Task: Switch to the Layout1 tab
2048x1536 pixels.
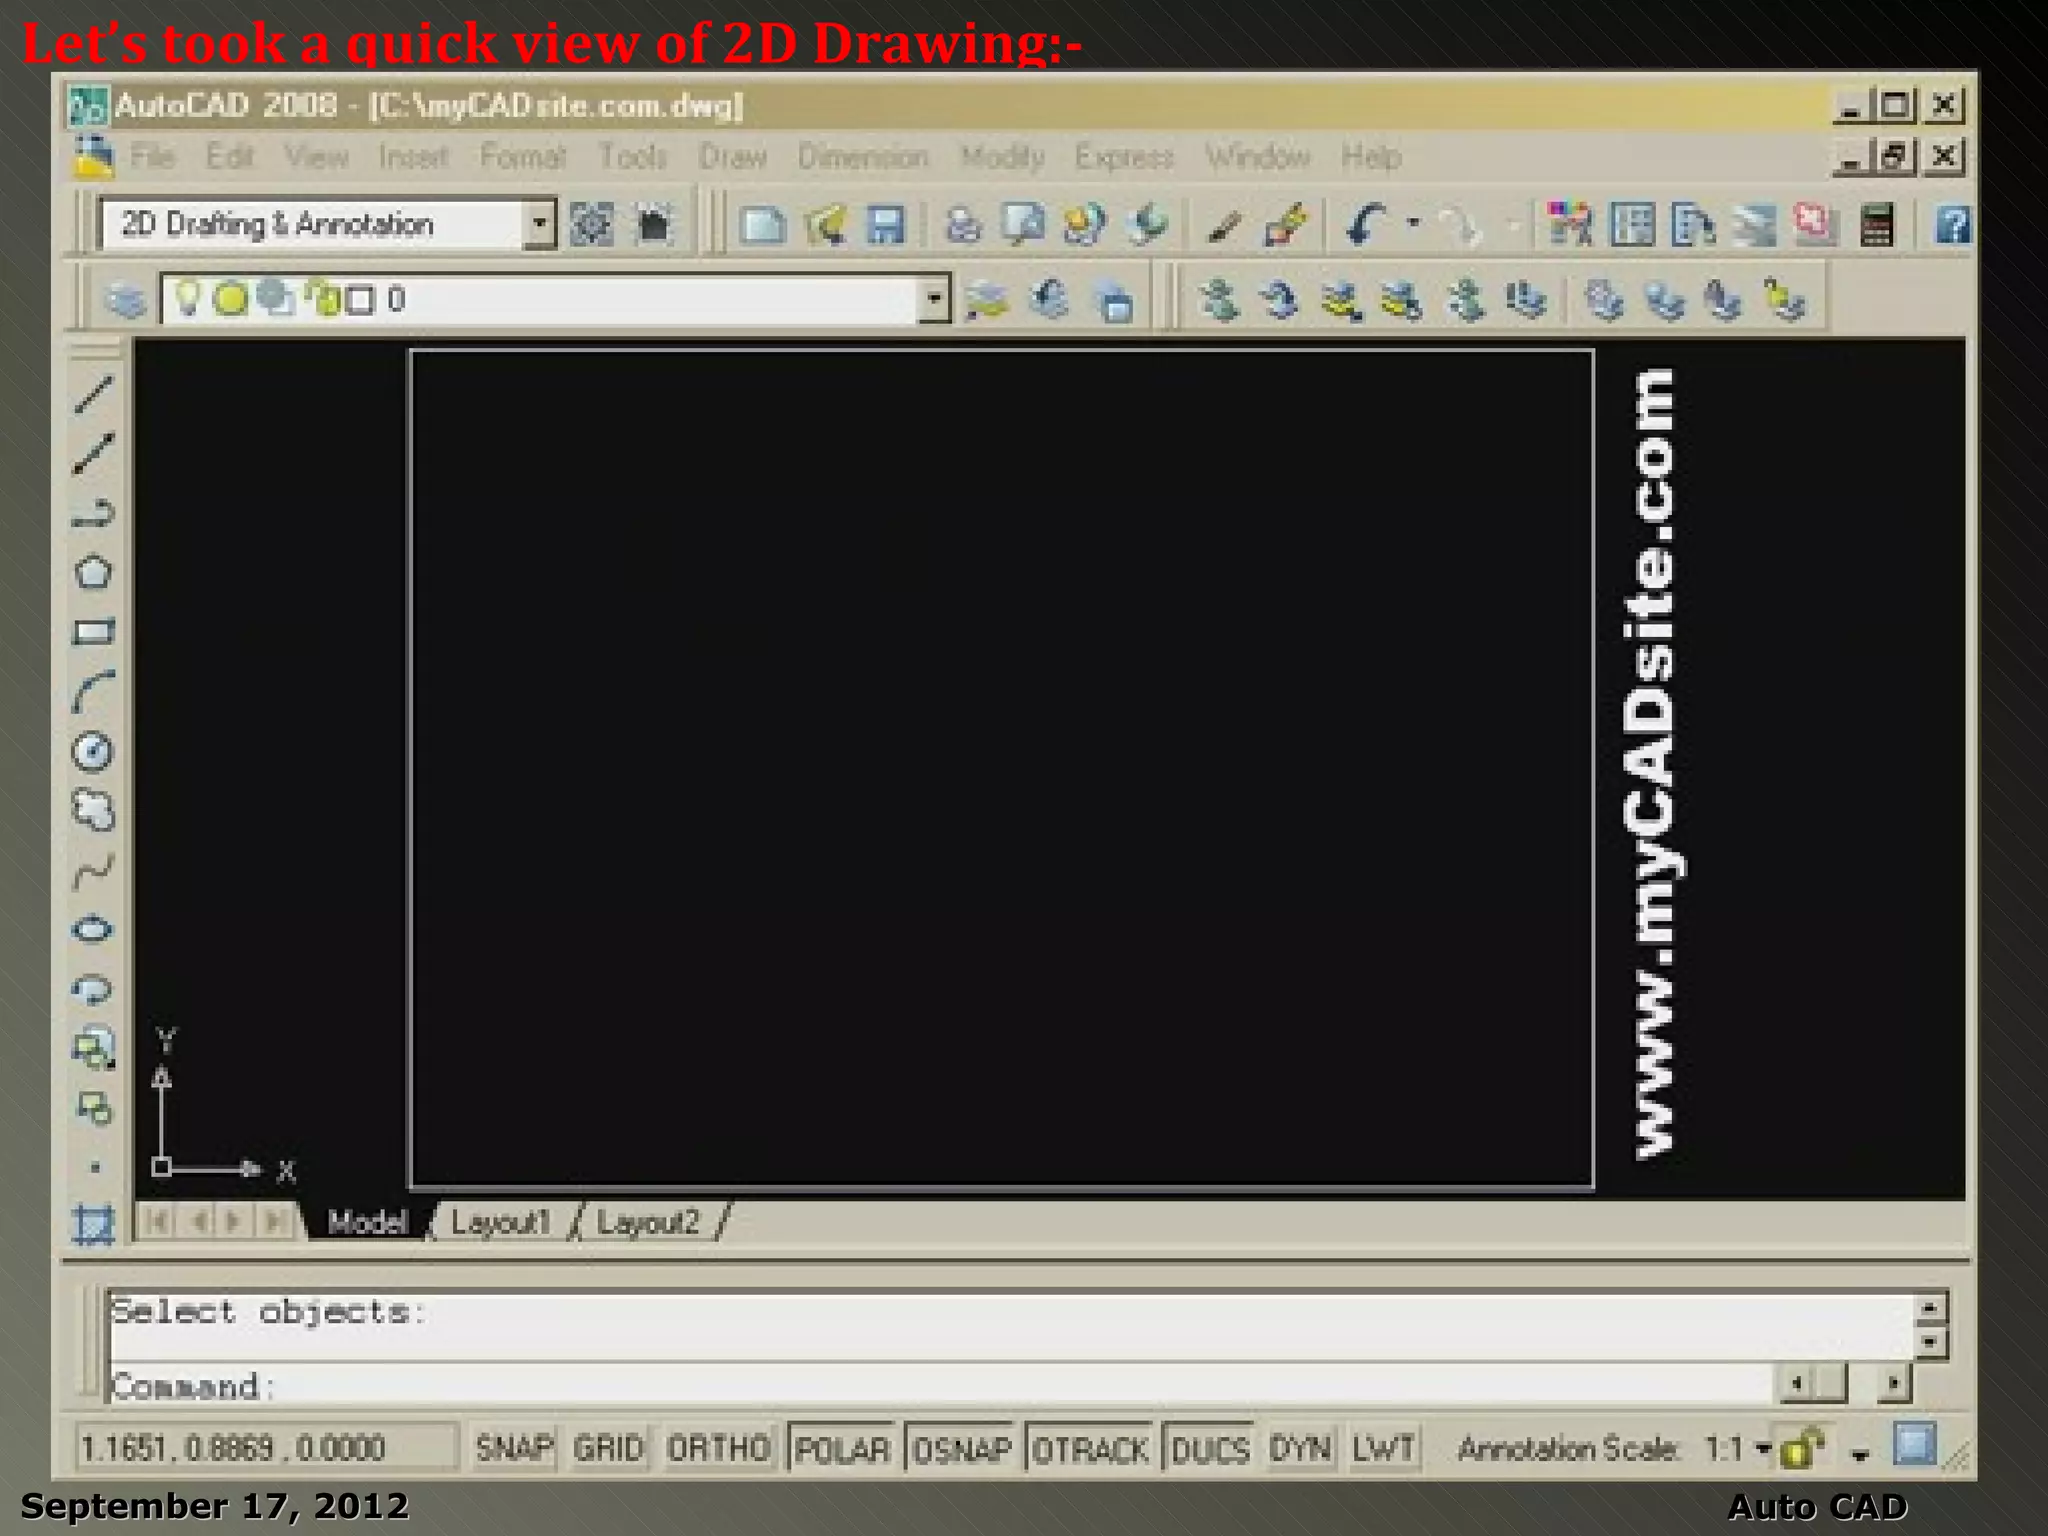Action: [x=500, y=1222]
